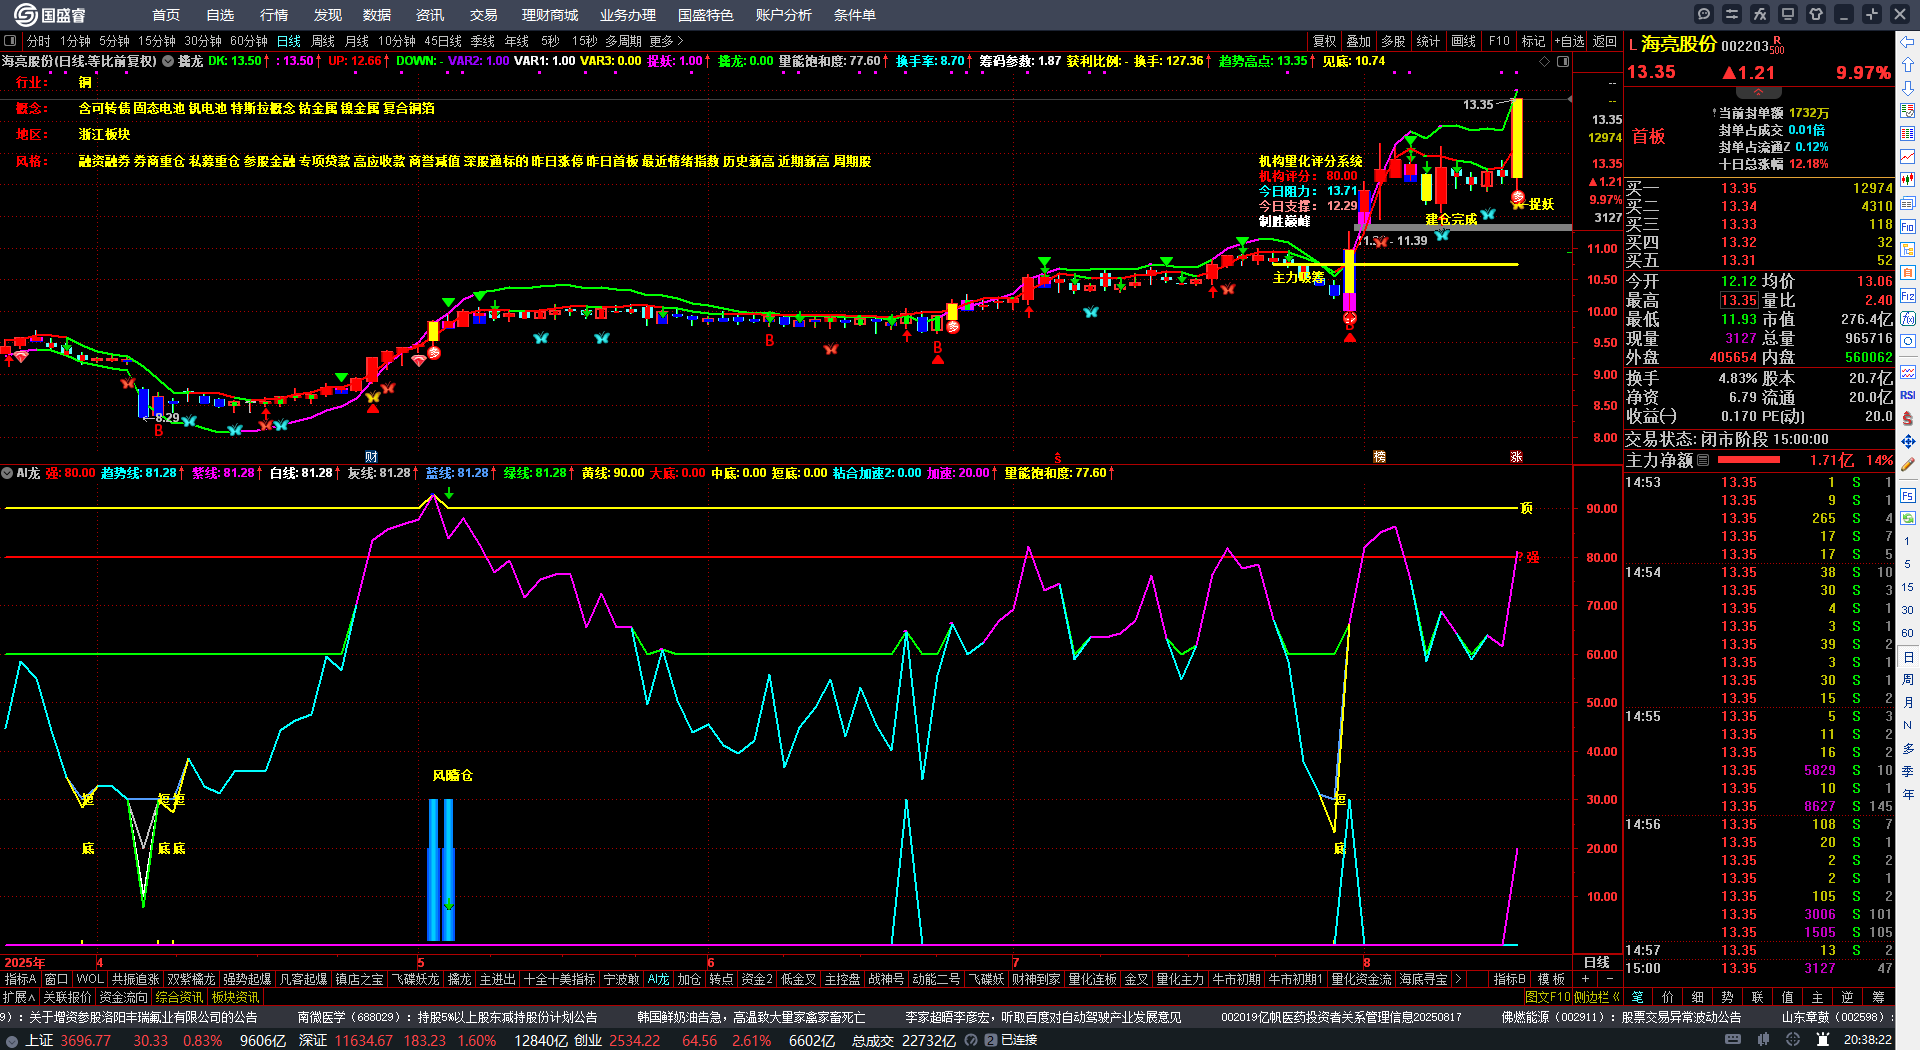Open the candlestick chart icon in right sidebar

point(1908,179)
